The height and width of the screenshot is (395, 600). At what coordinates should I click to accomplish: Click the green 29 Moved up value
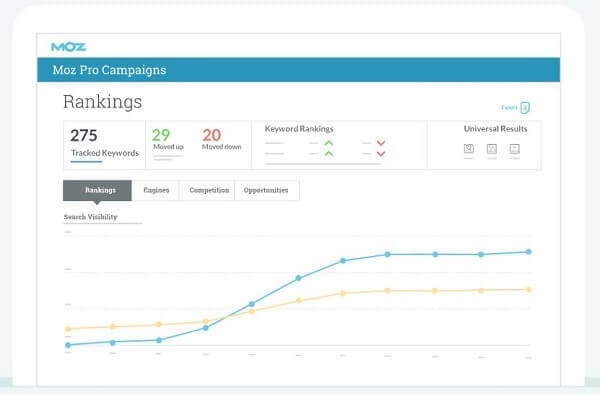click(161, 135)
